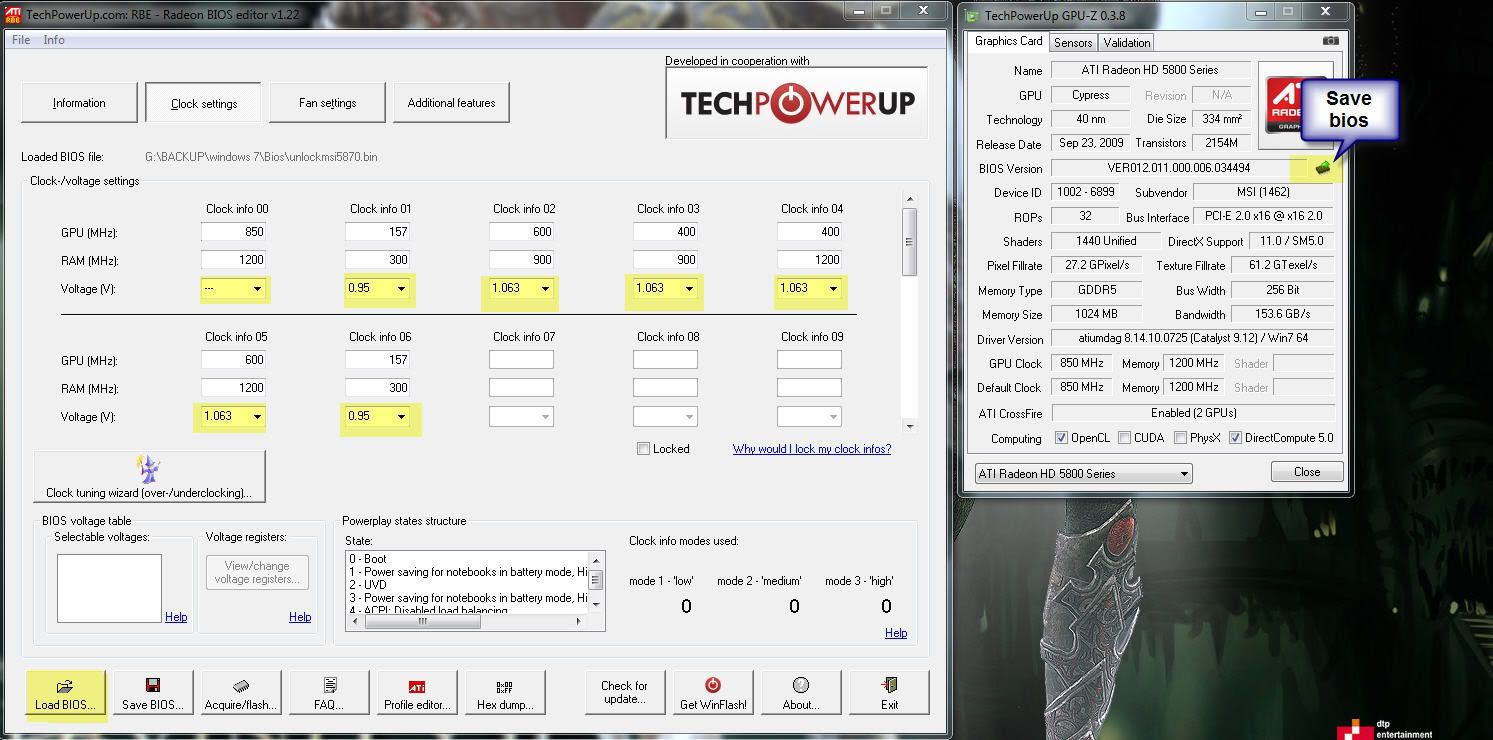Toggle PhysX checkbox in GPU-Z
Image resolution: width=1493 pixels, height=740 pixels.
[x=1181, y=438]
